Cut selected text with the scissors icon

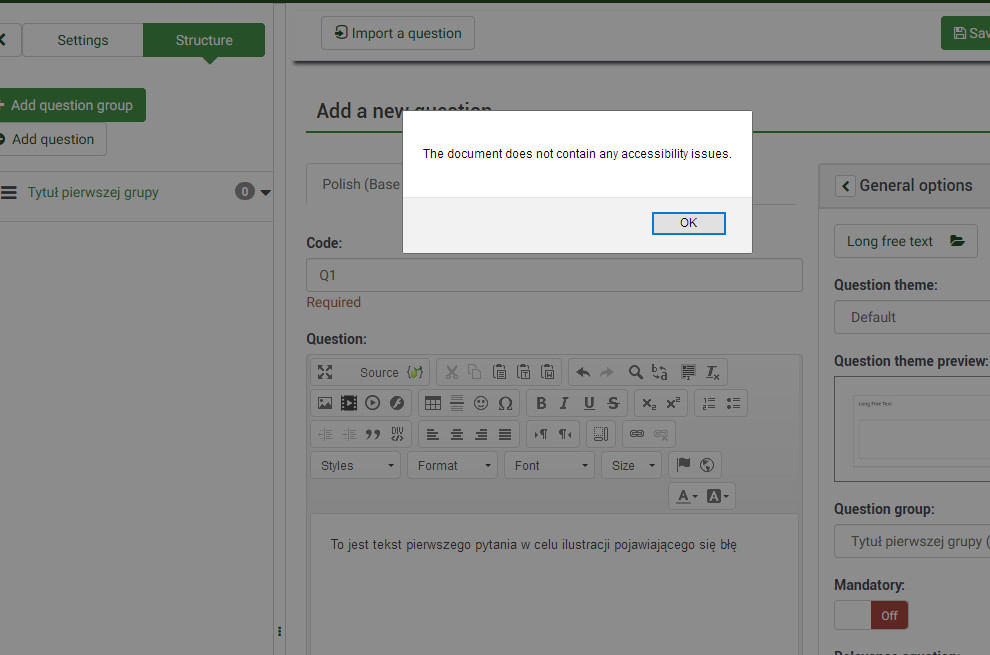click(451, 372)
